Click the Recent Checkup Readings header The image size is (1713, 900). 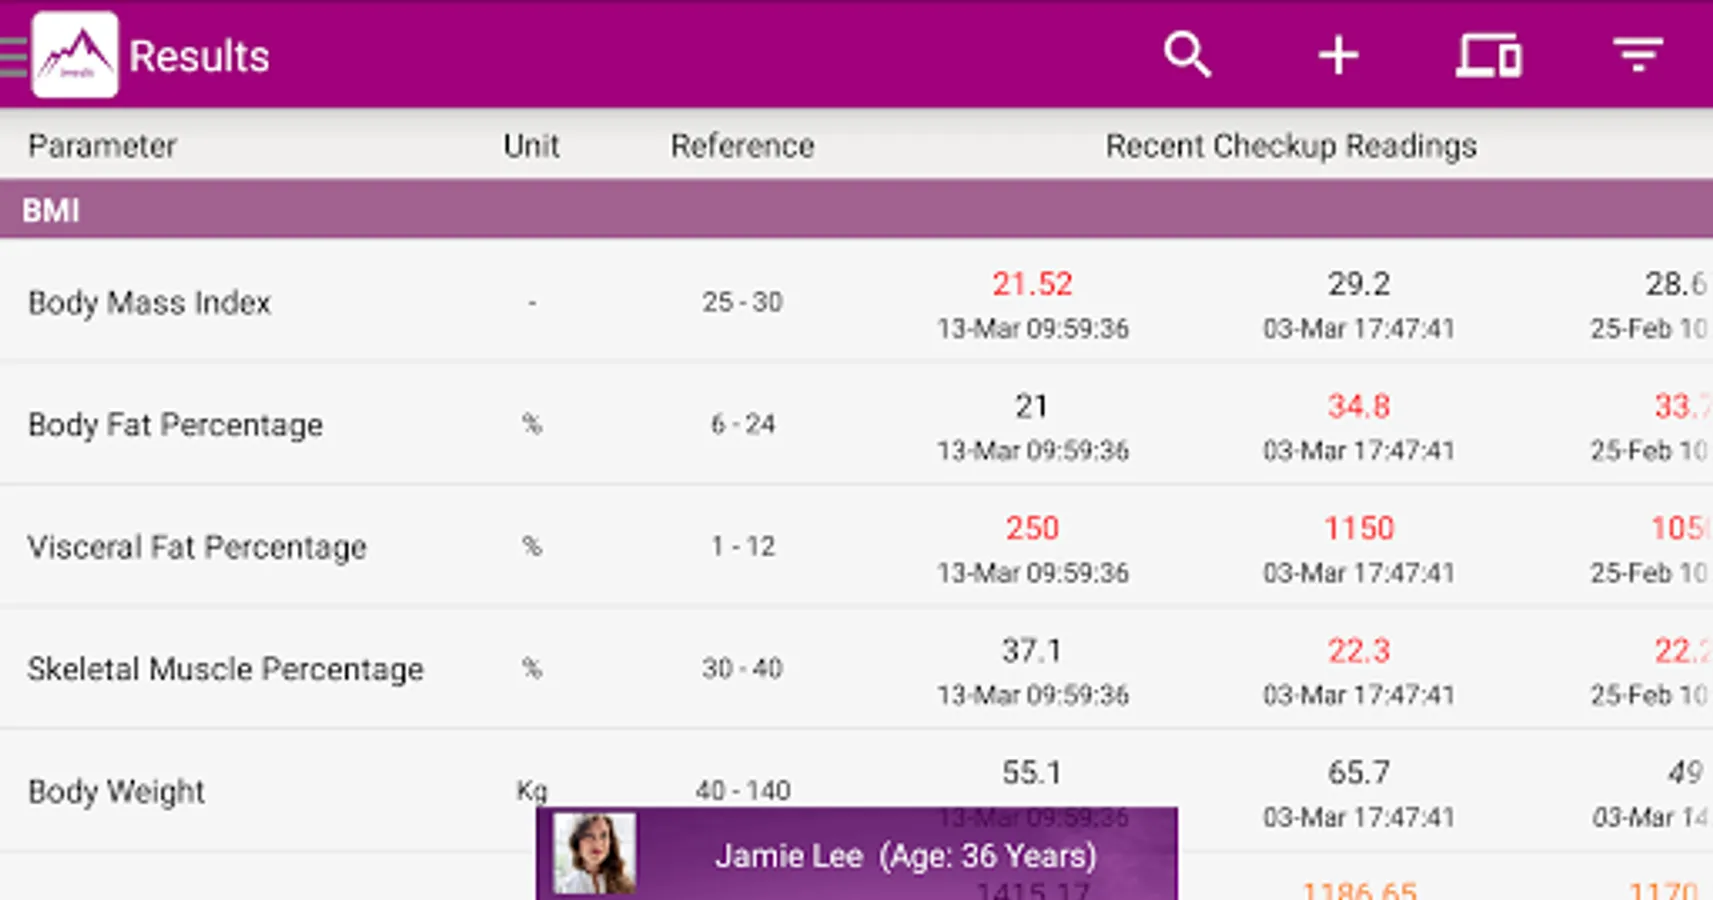(1290, 146)
